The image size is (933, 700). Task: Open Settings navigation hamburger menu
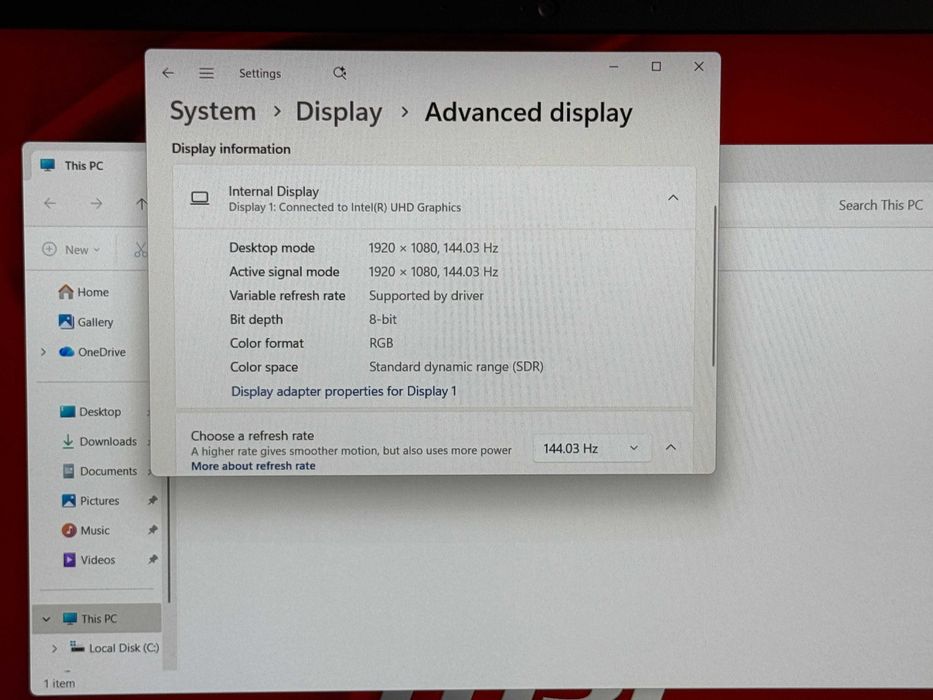(206, 73)
